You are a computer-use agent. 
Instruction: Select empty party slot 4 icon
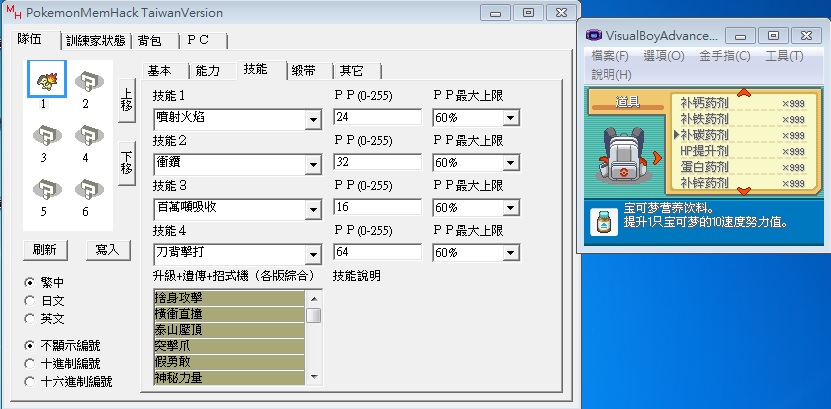pyautogui.click(x=89, y=135)
